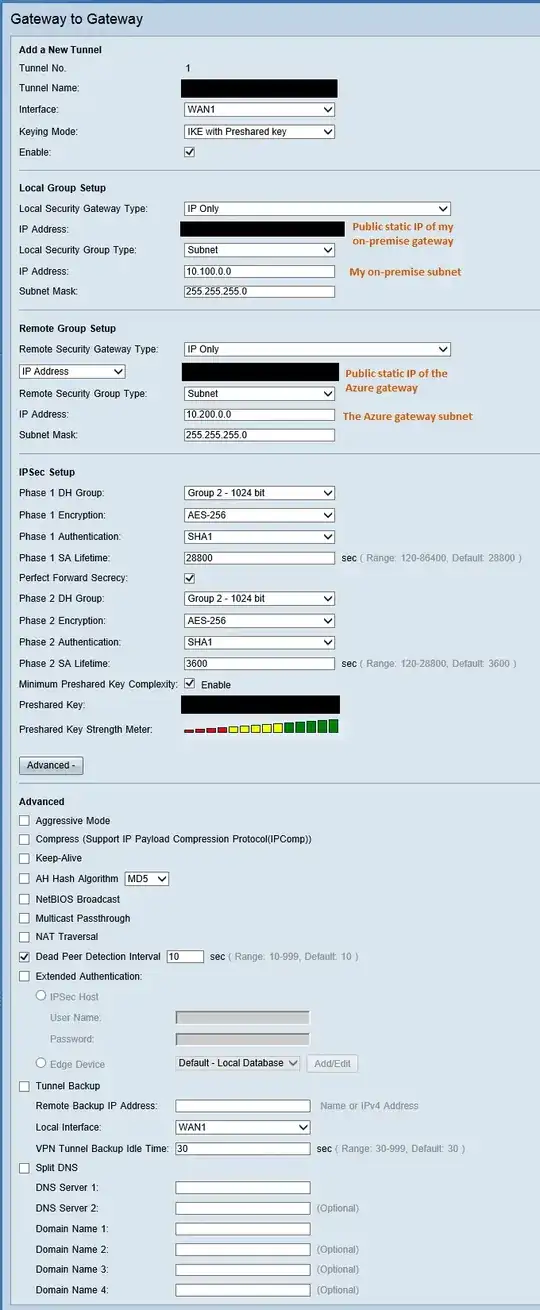Viewport: 540px width, 1310px height.
Task: Click DNS Server 1 field
Action: (242, 1188)
